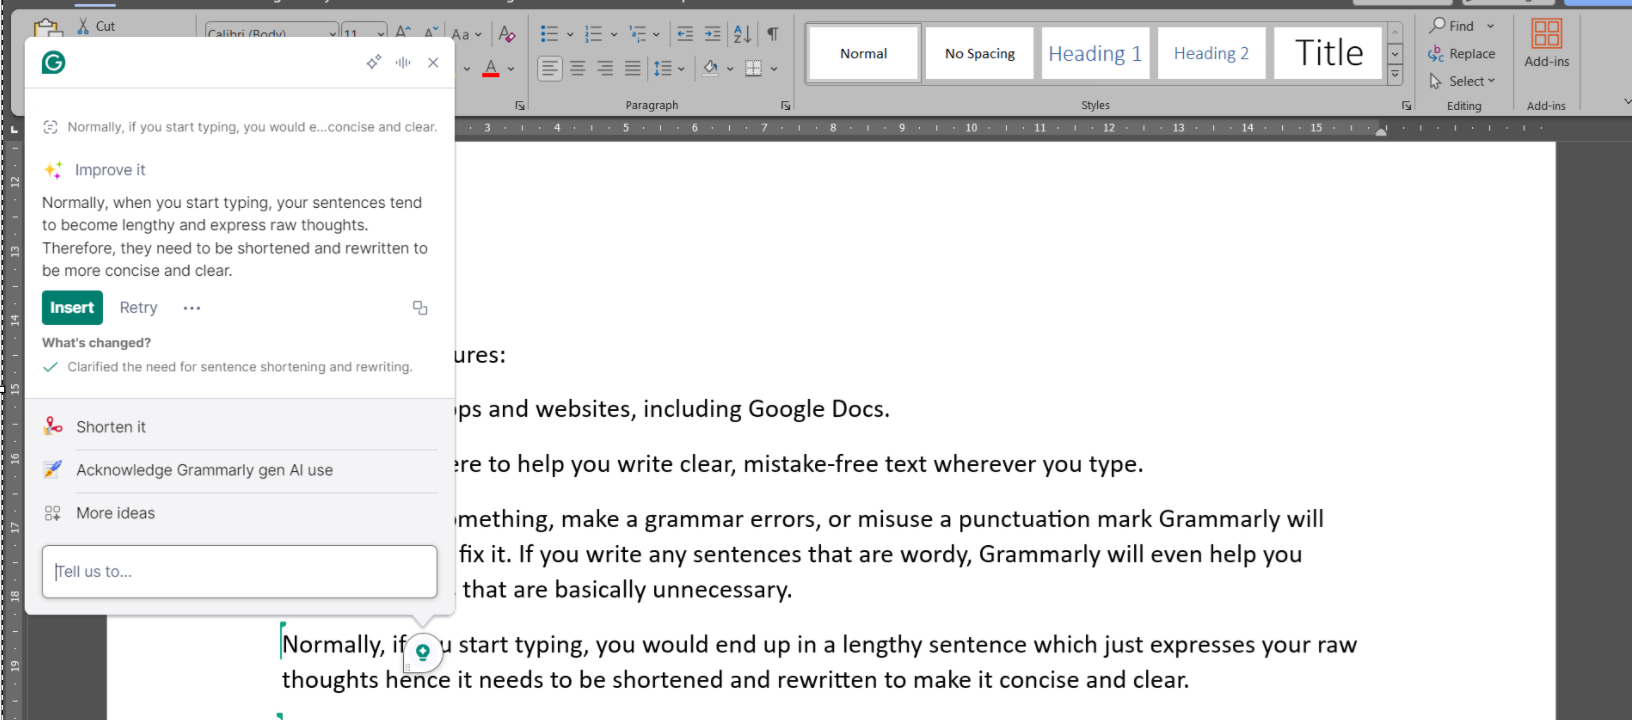This screenshot has width=1632, height=720.
Task: Click the Grammarly voice waveform icon
Action: (x=403, y=62)
